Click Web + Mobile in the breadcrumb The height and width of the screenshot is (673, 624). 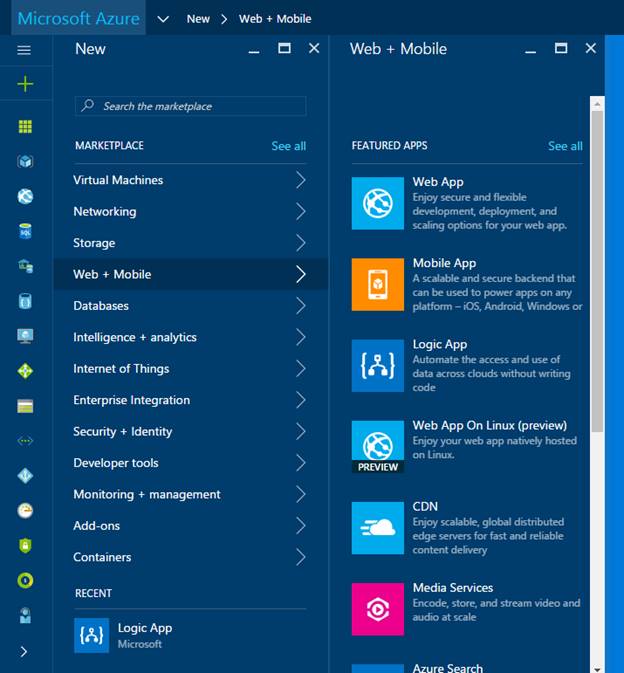[275, 19]
